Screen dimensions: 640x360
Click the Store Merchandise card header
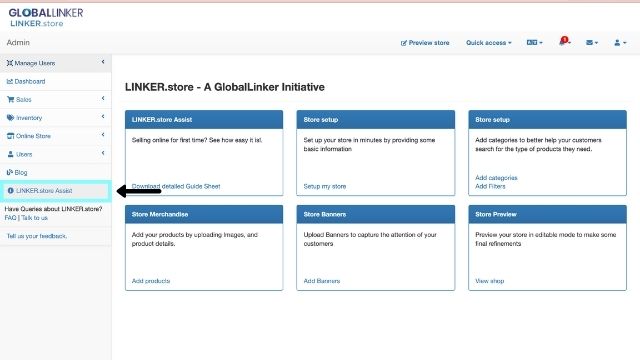click(204, 214)
